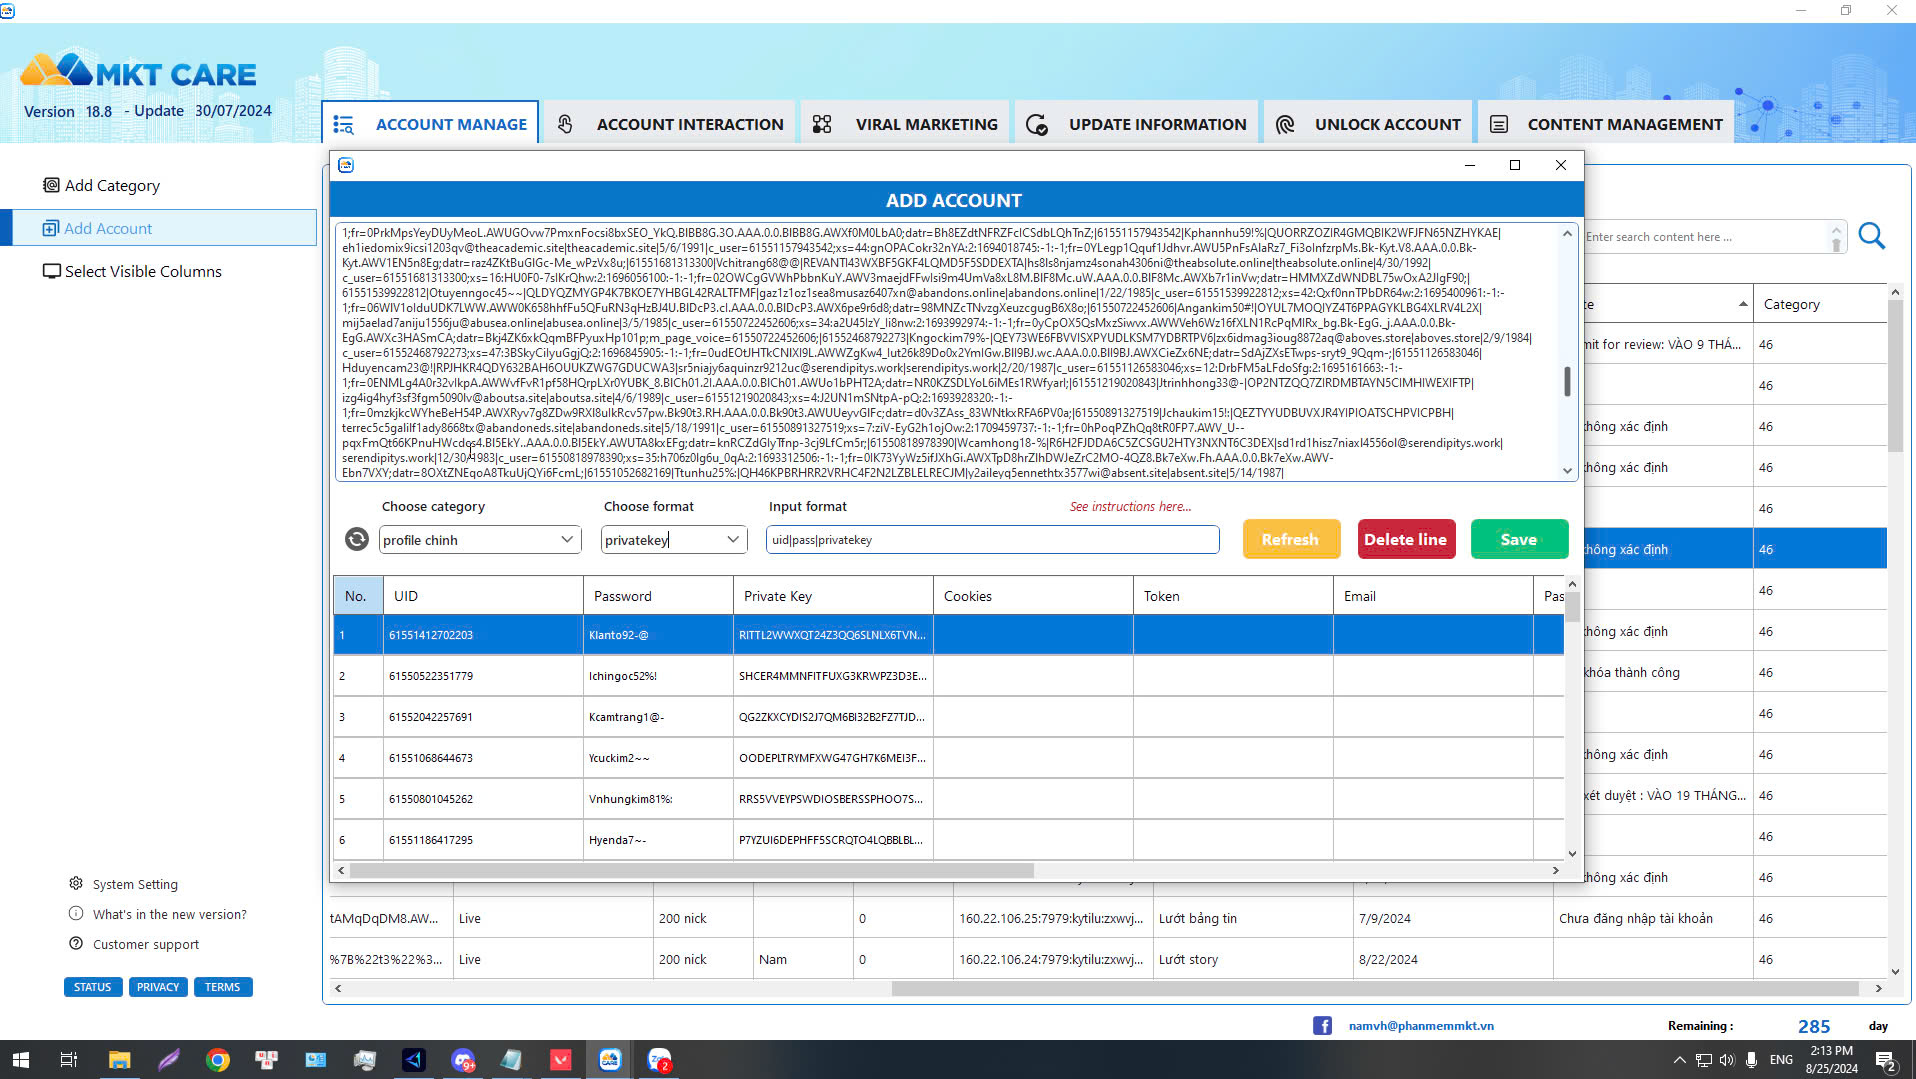Click the Add Account plus icon
Screen dimensions: 1916x1079
pyautogui.click(x=51, y=228)
